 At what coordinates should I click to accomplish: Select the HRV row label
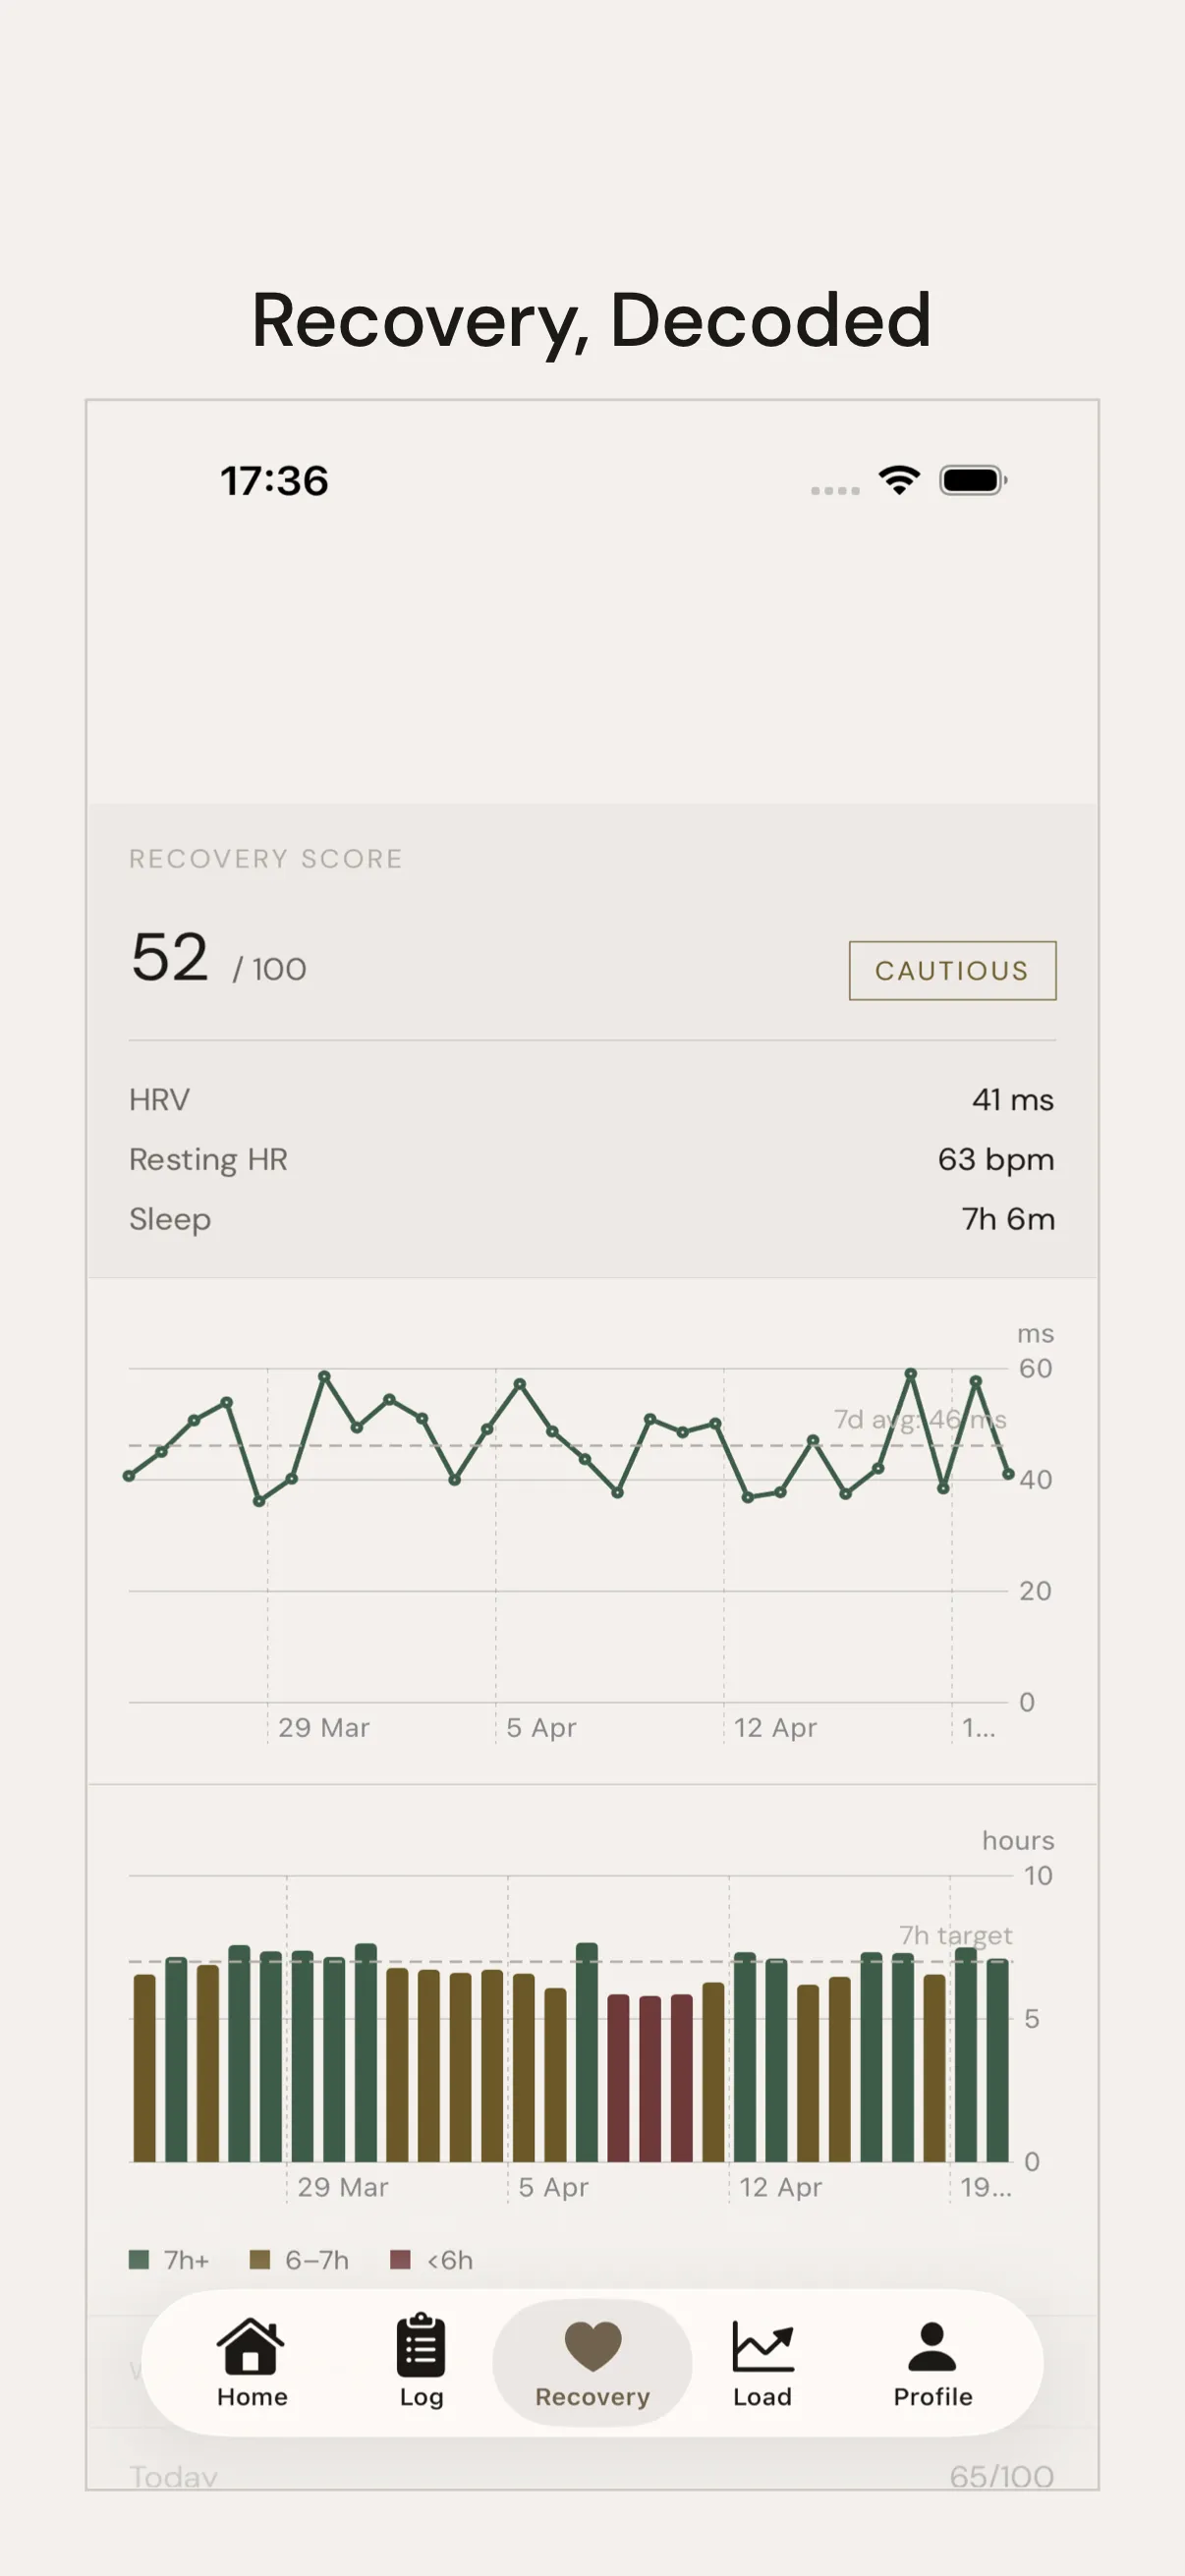coord(159,1100)
